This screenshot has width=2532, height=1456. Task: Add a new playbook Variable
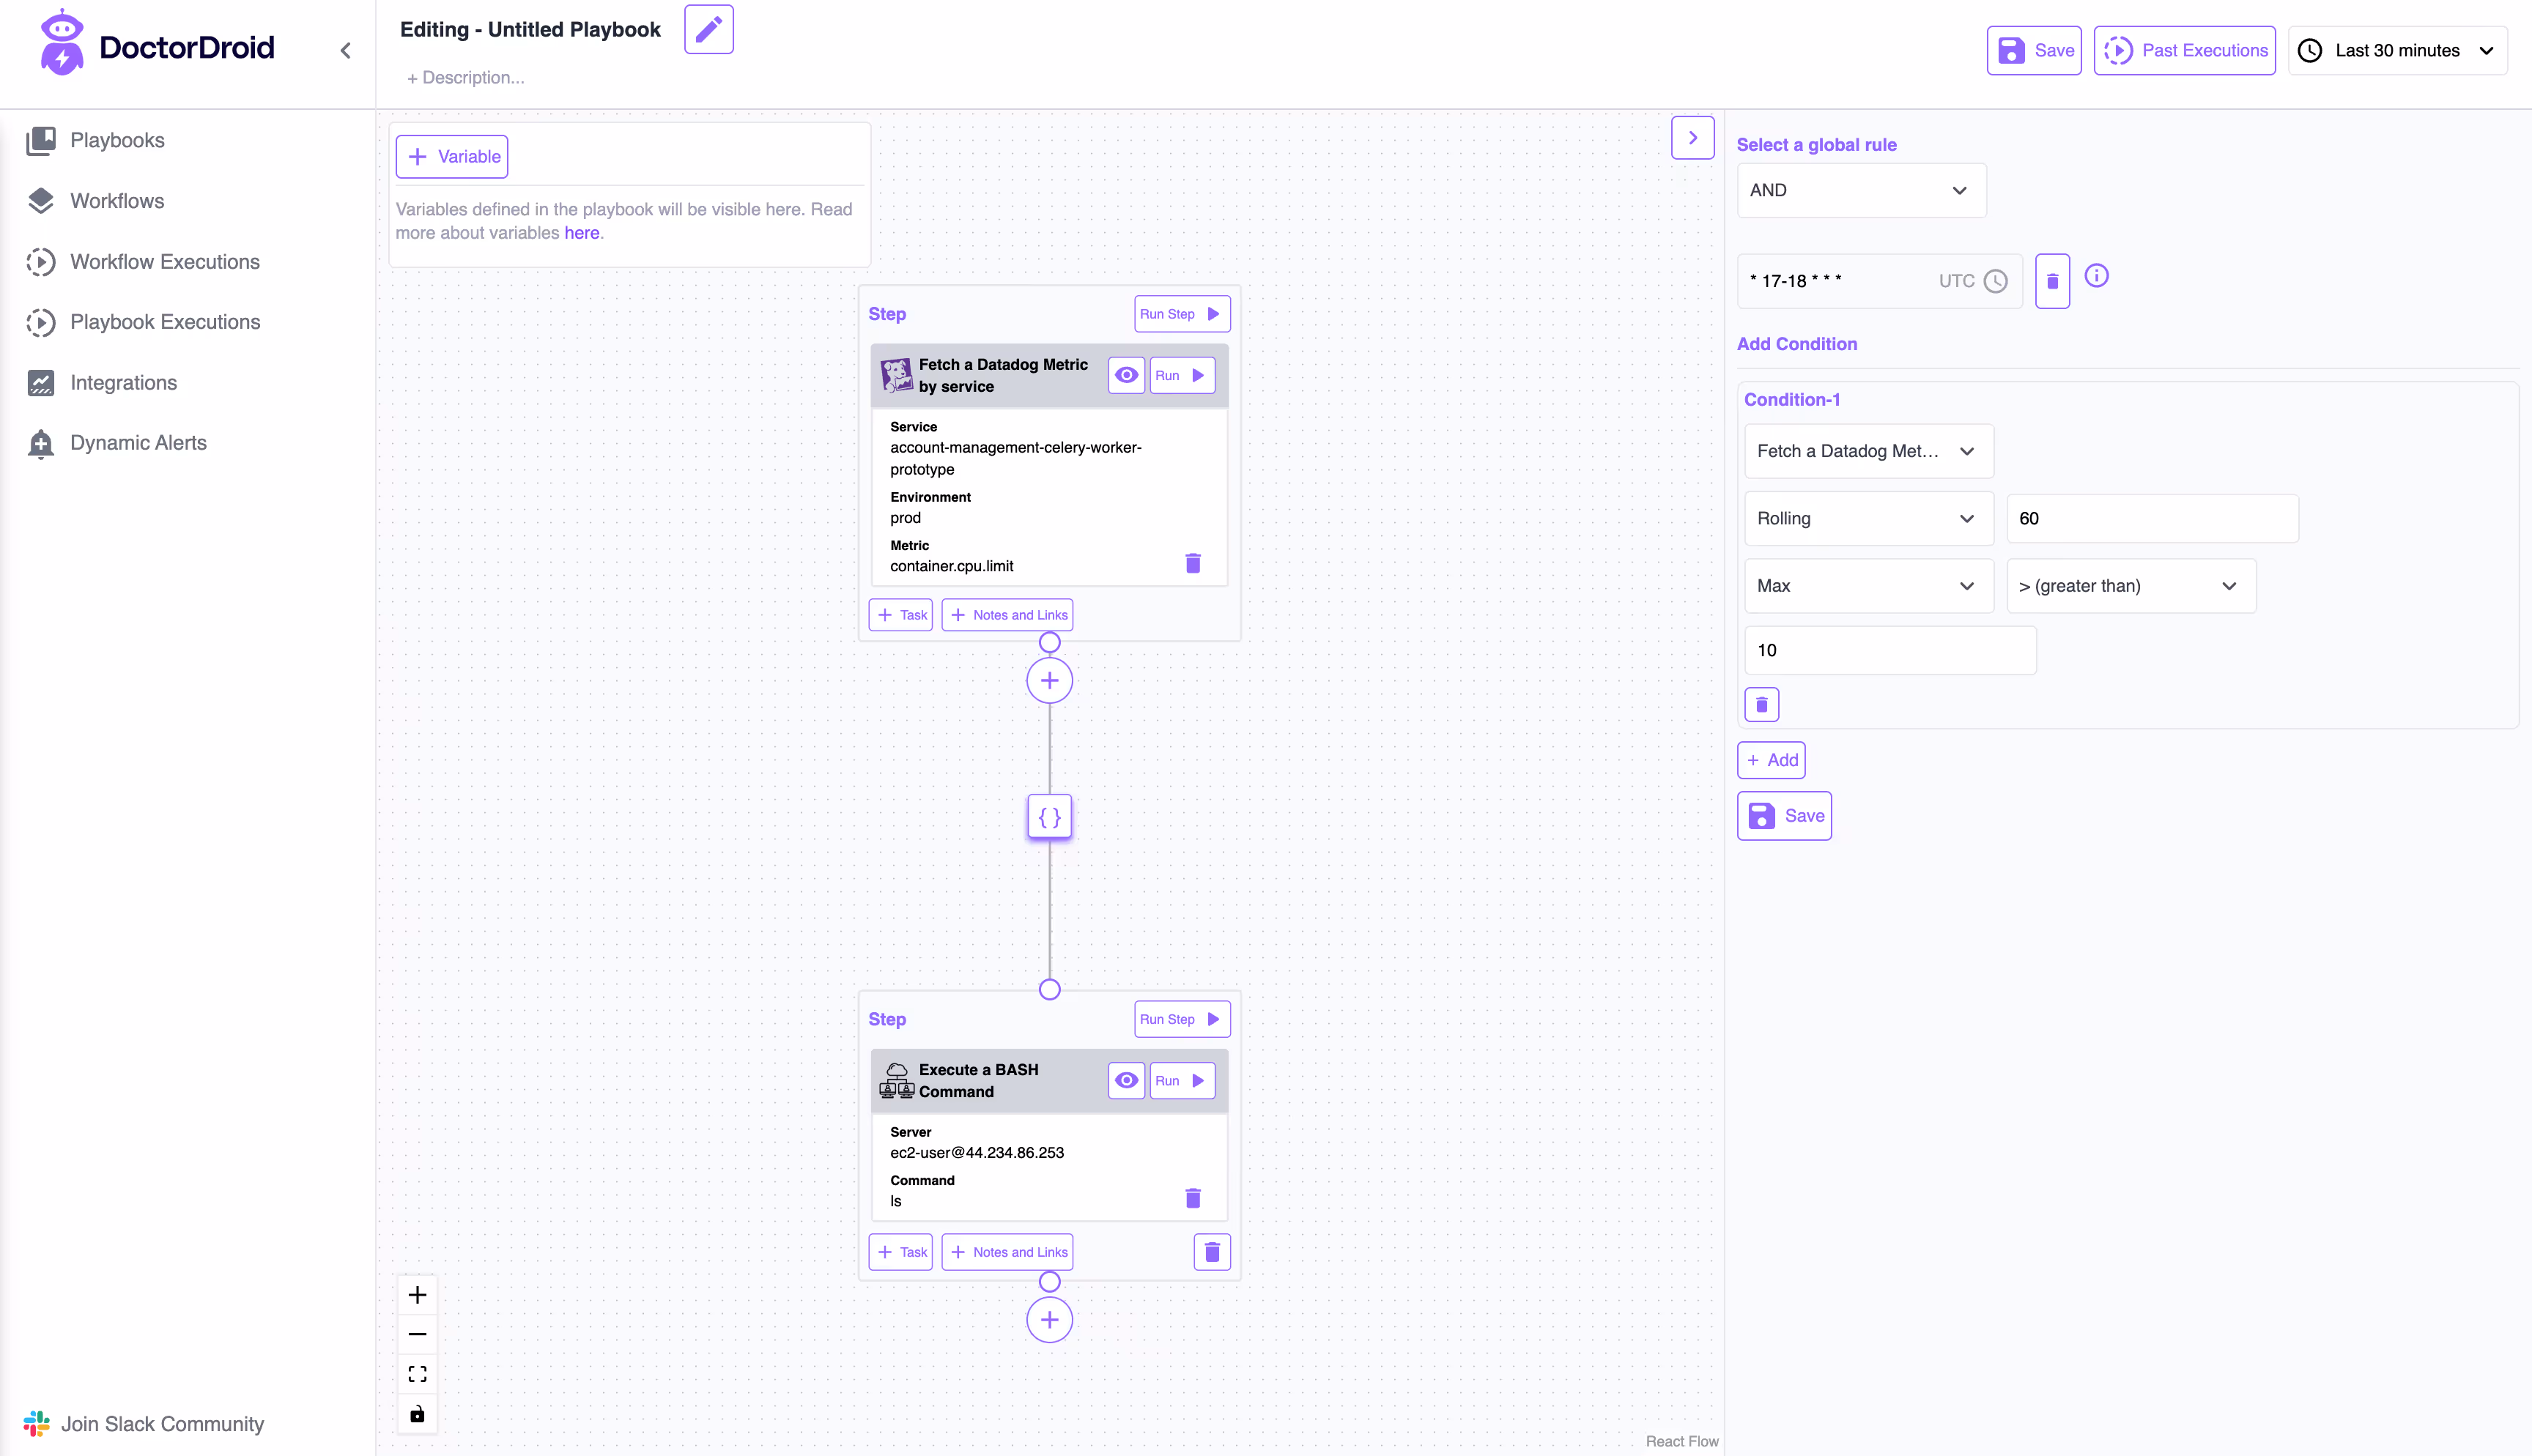(x=452, y=157)
